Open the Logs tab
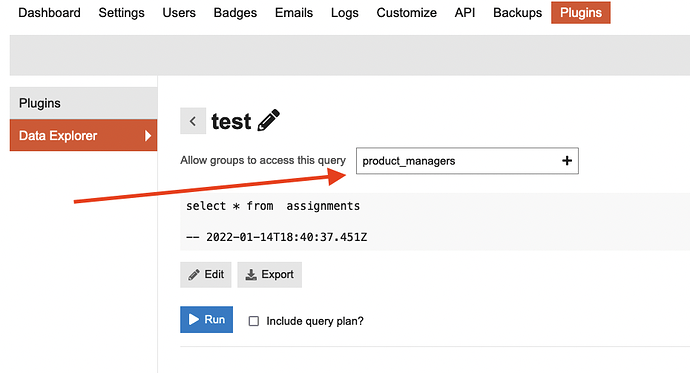The width and height of the screenshot is (690, 373). point(345,13)
